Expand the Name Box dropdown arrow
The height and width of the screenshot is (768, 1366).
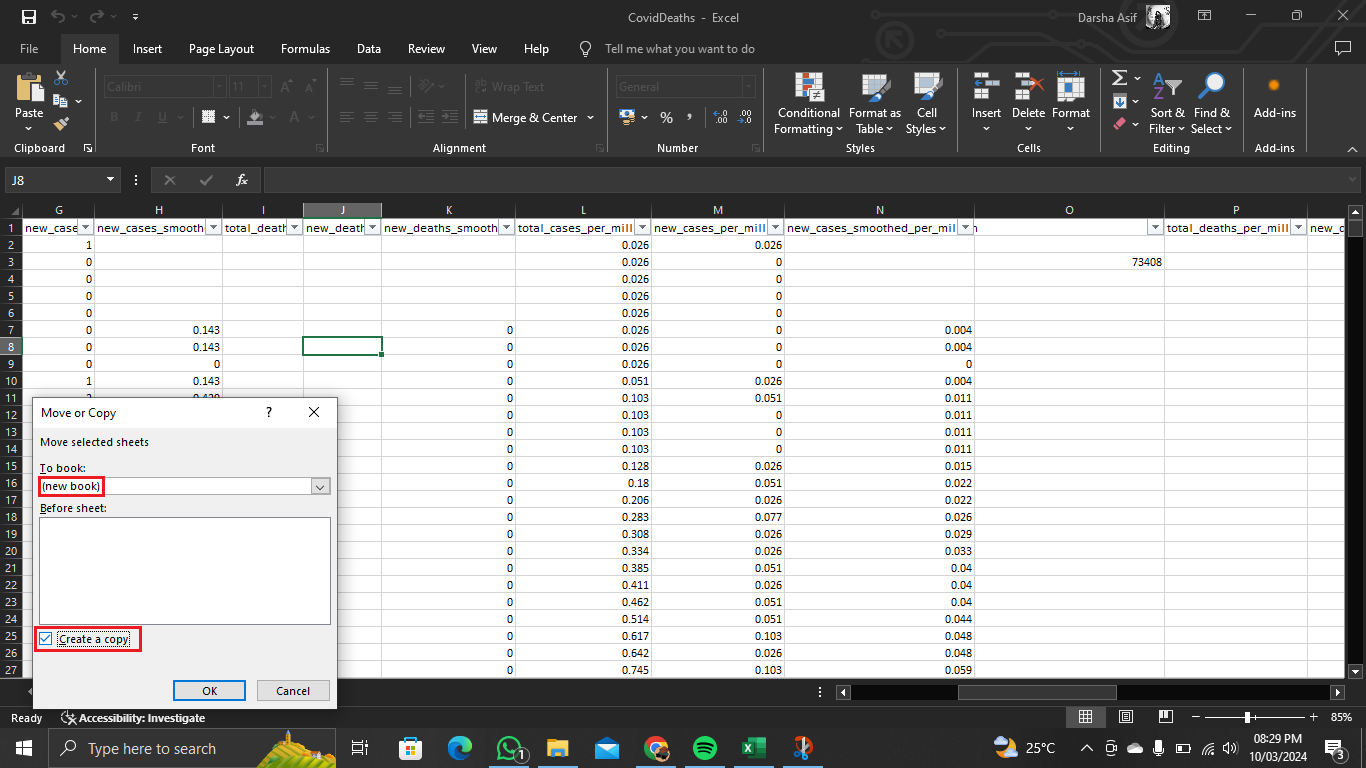point(111,180)
